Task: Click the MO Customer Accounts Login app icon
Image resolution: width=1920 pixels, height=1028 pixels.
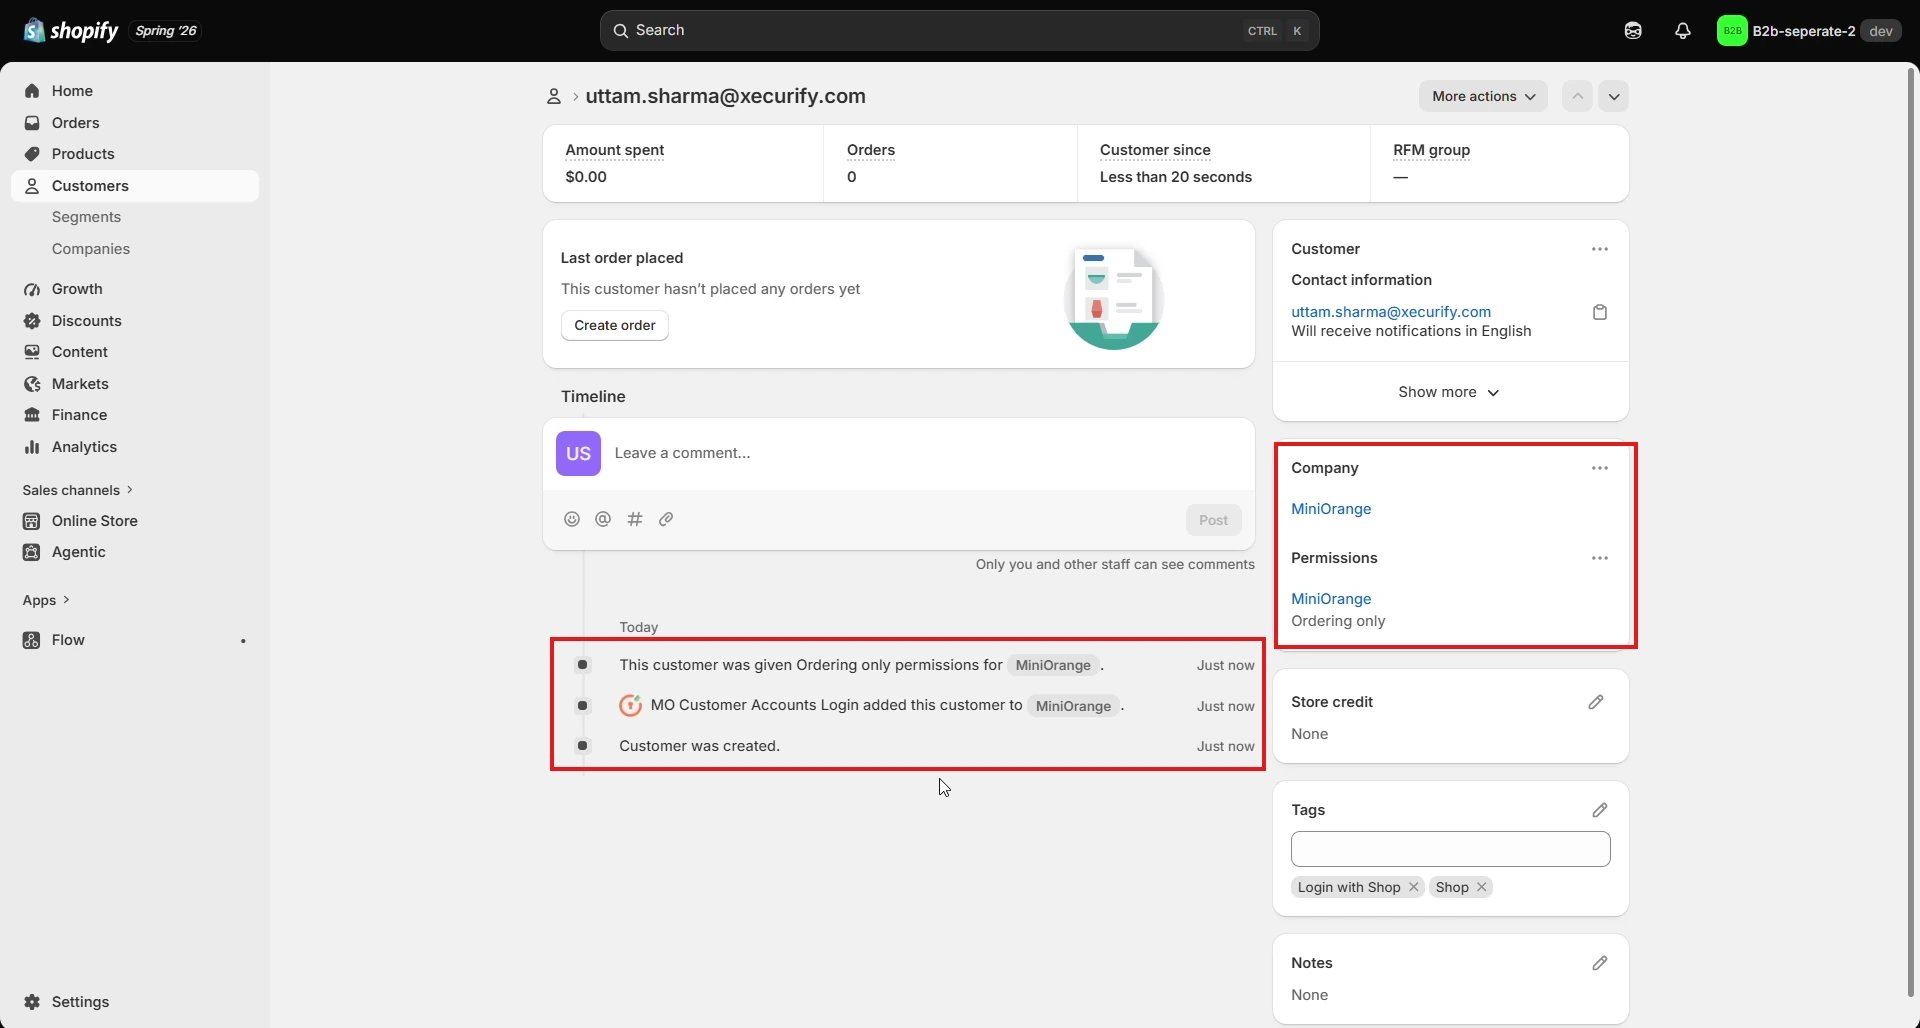Action: tap(630, 706)
